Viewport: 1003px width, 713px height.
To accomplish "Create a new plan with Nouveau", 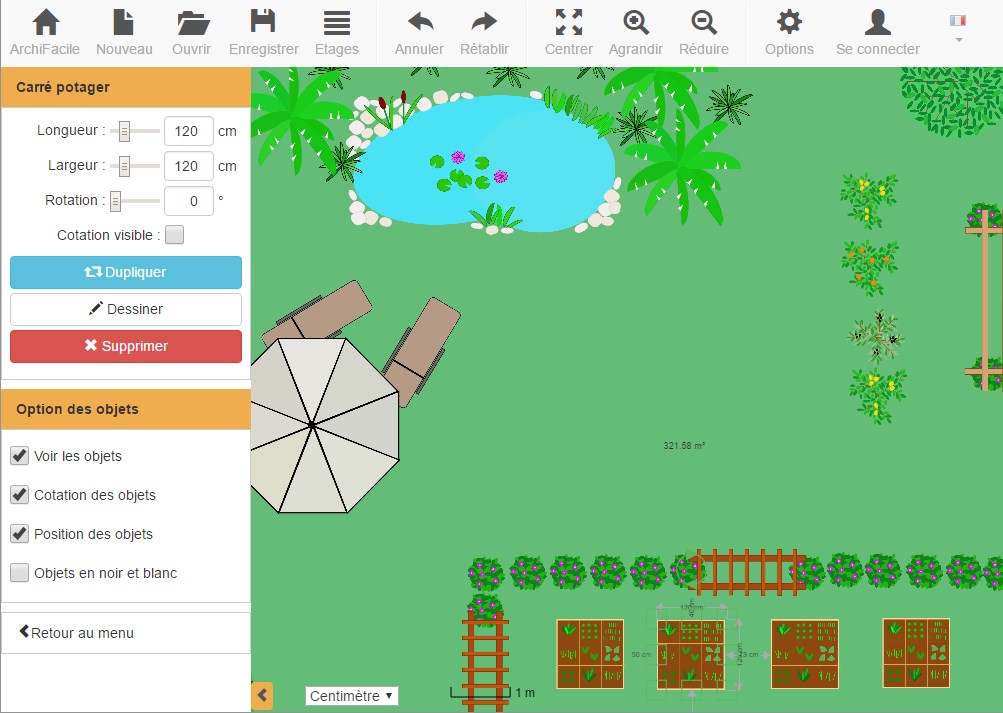I will [x=123, y=22].
